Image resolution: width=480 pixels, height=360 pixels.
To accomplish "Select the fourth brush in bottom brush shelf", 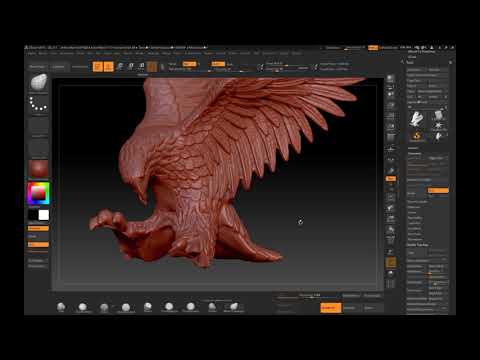I will pyautogui.click(x=126, y=307).
